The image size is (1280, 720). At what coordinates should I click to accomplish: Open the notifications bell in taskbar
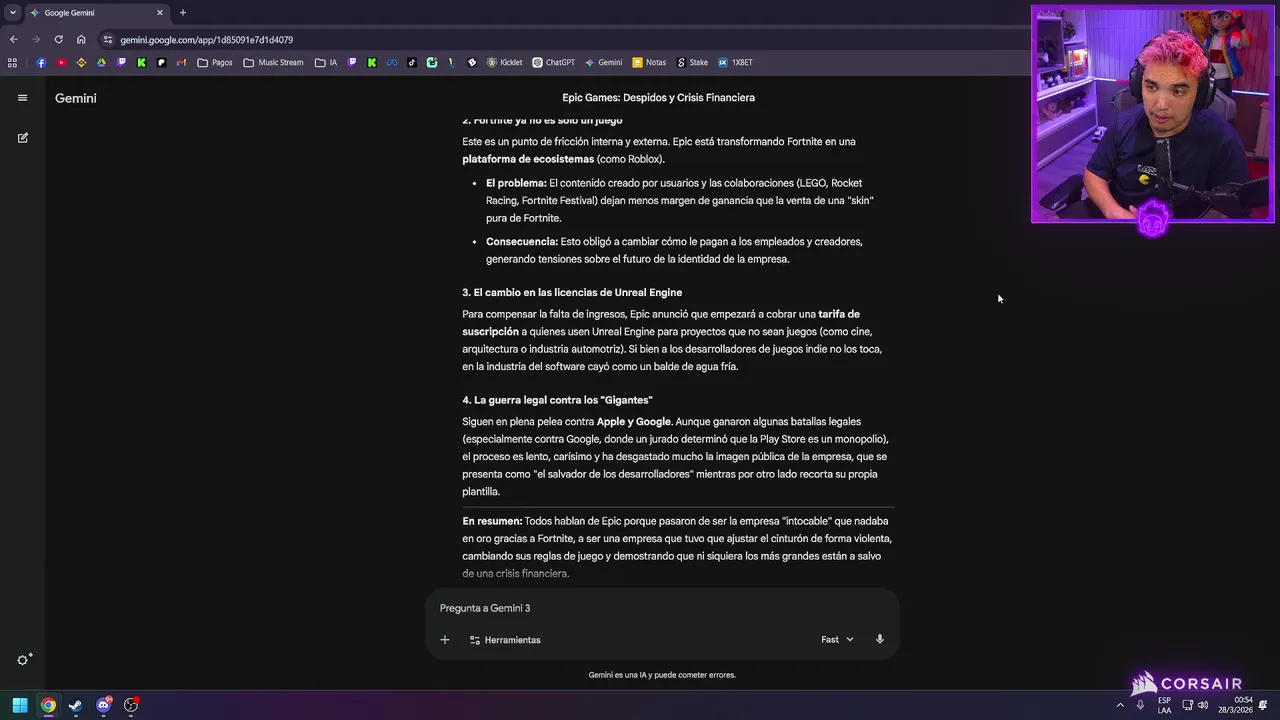pyautogui.click(x=1263, y=705)
